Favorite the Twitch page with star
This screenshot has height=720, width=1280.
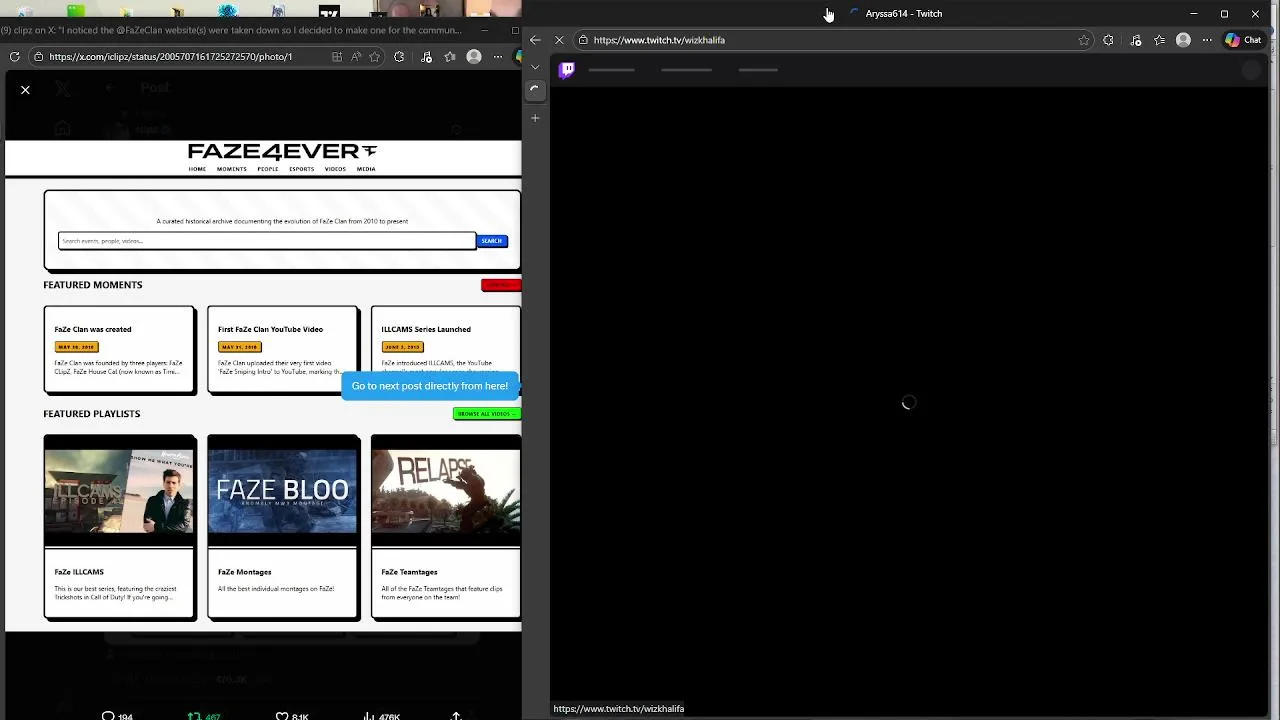(1084, 40)
